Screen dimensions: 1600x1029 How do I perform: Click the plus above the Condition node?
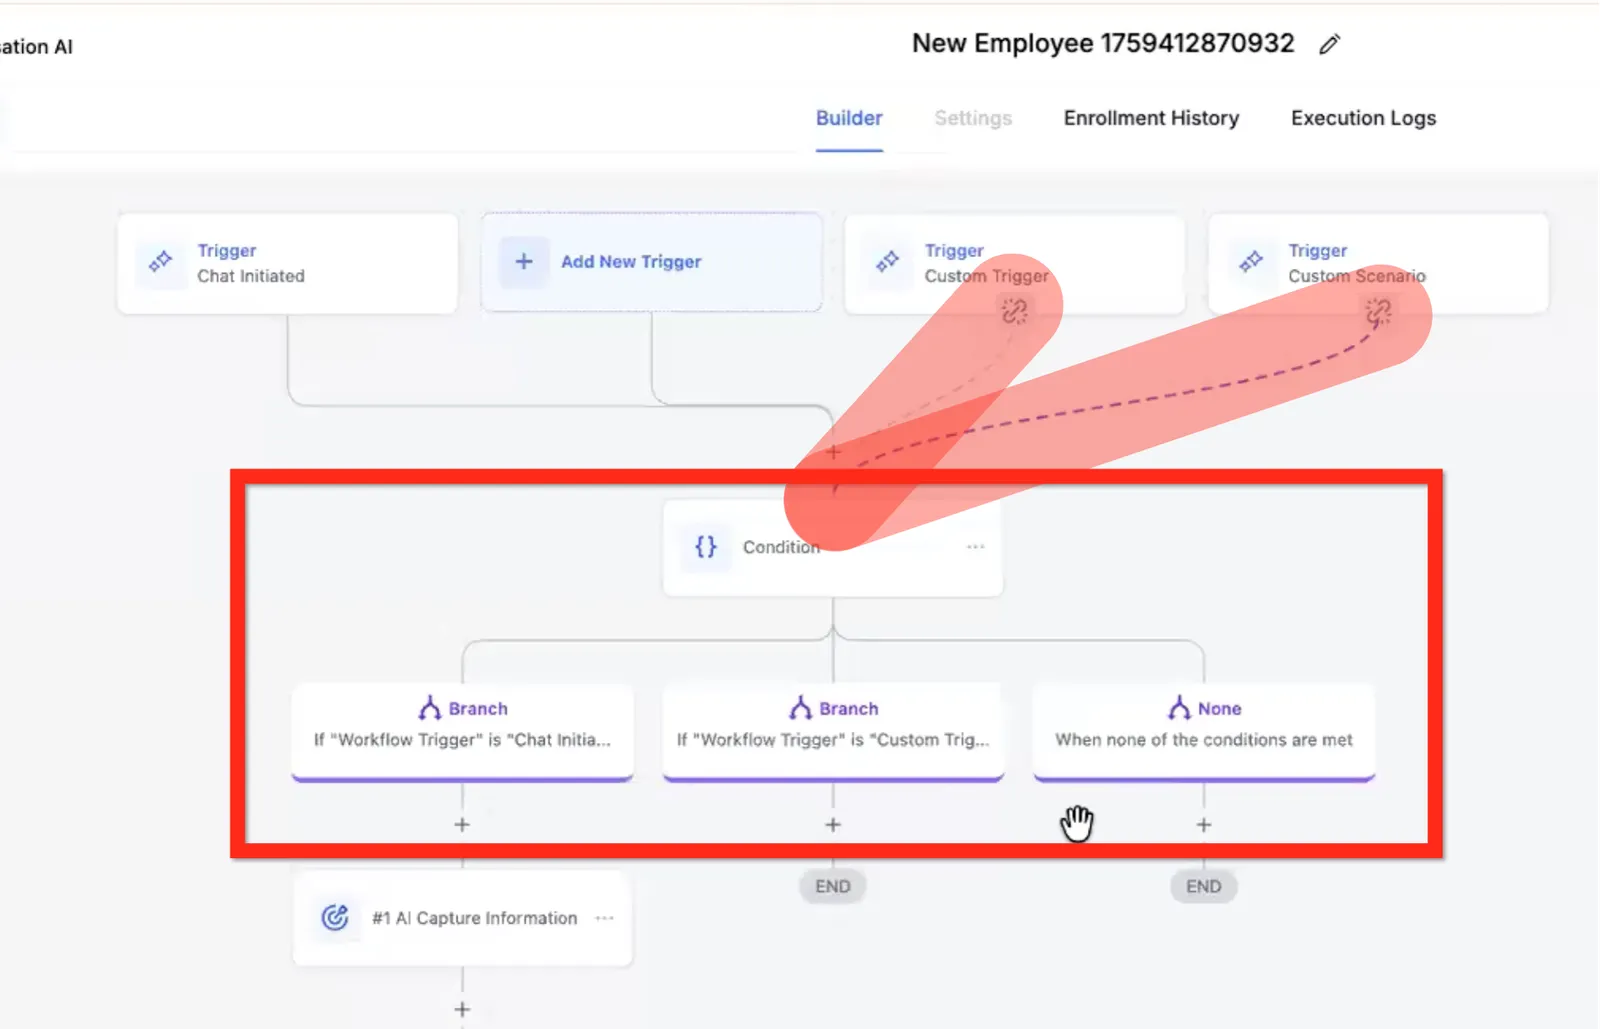point(833,452)
